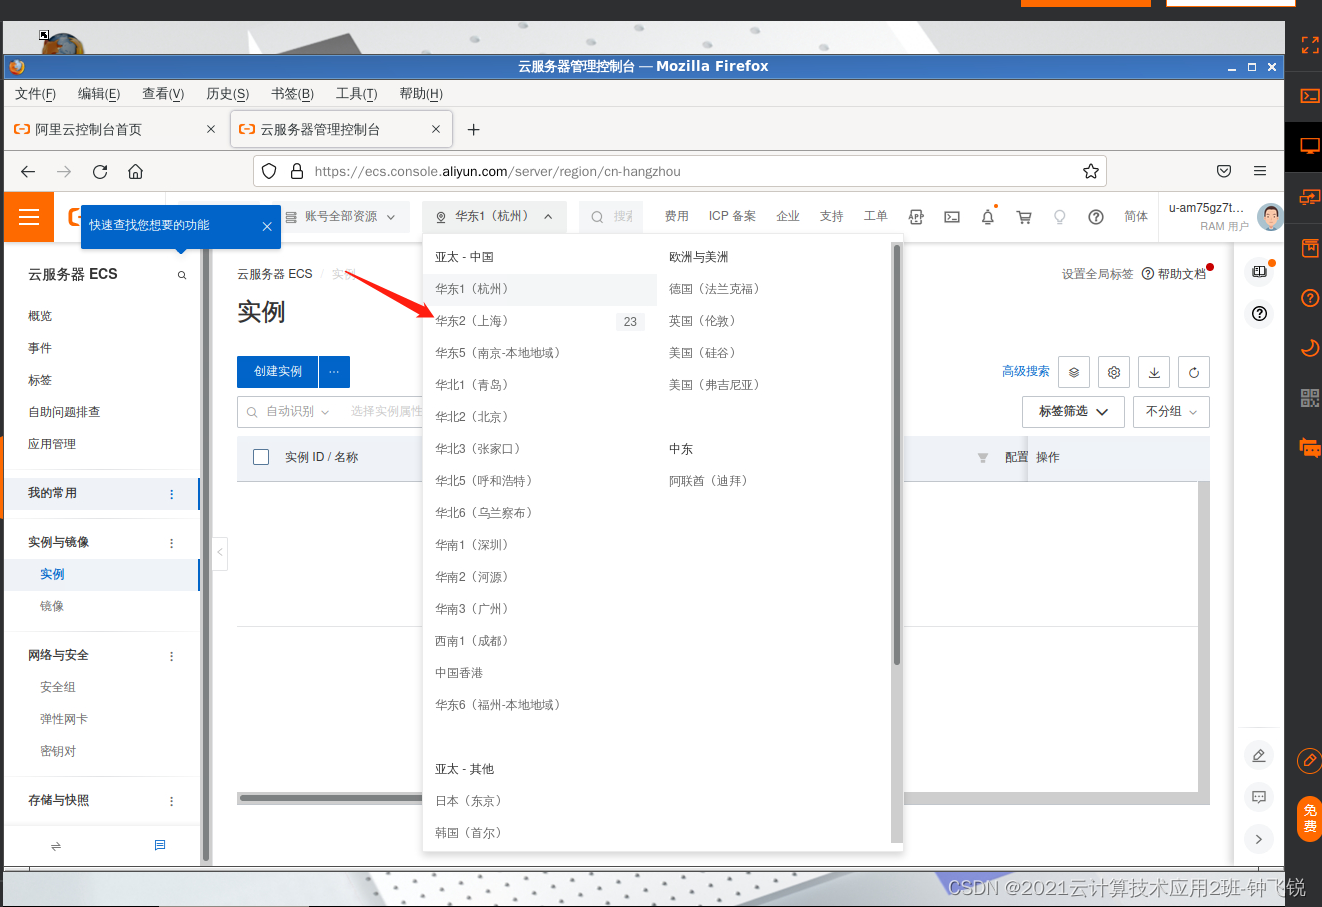The height and width of the screenshot is (907, 1322).
Task: Open the 高级搜索 link
Action: coord(1025,371)
